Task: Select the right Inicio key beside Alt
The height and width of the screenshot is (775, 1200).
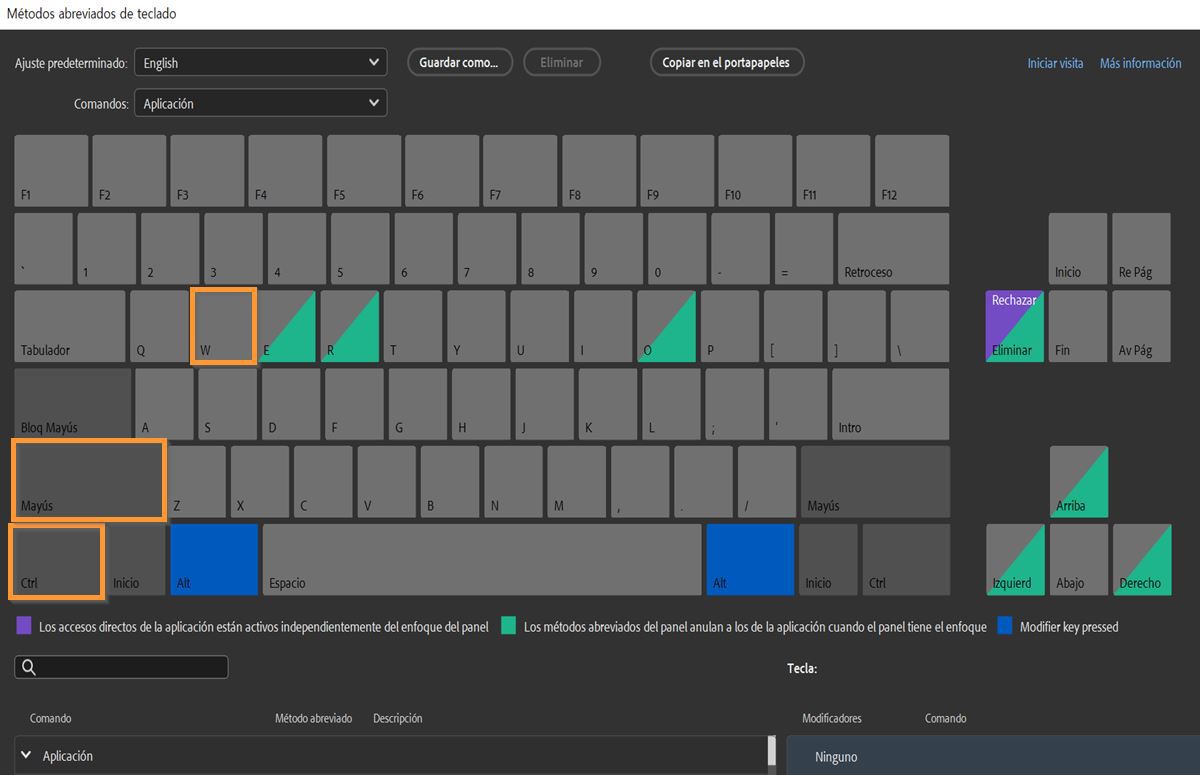Action: pos(828,560)
